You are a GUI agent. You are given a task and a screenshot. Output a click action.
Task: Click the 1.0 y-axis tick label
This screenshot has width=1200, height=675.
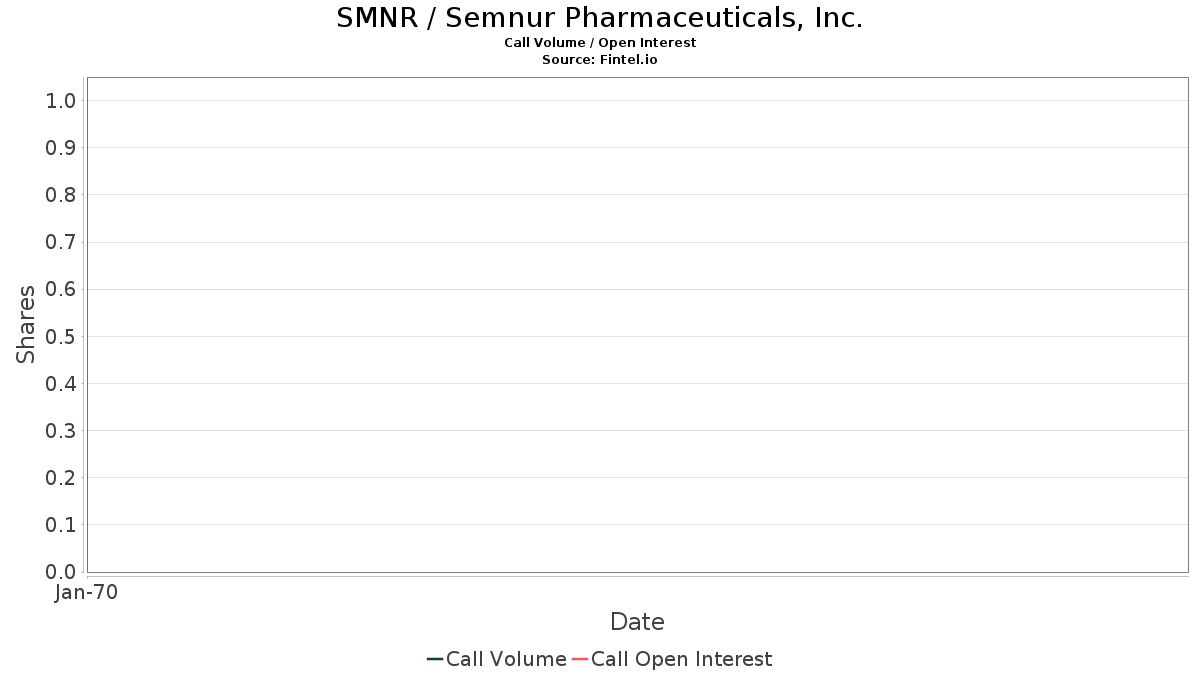point(61,100)
